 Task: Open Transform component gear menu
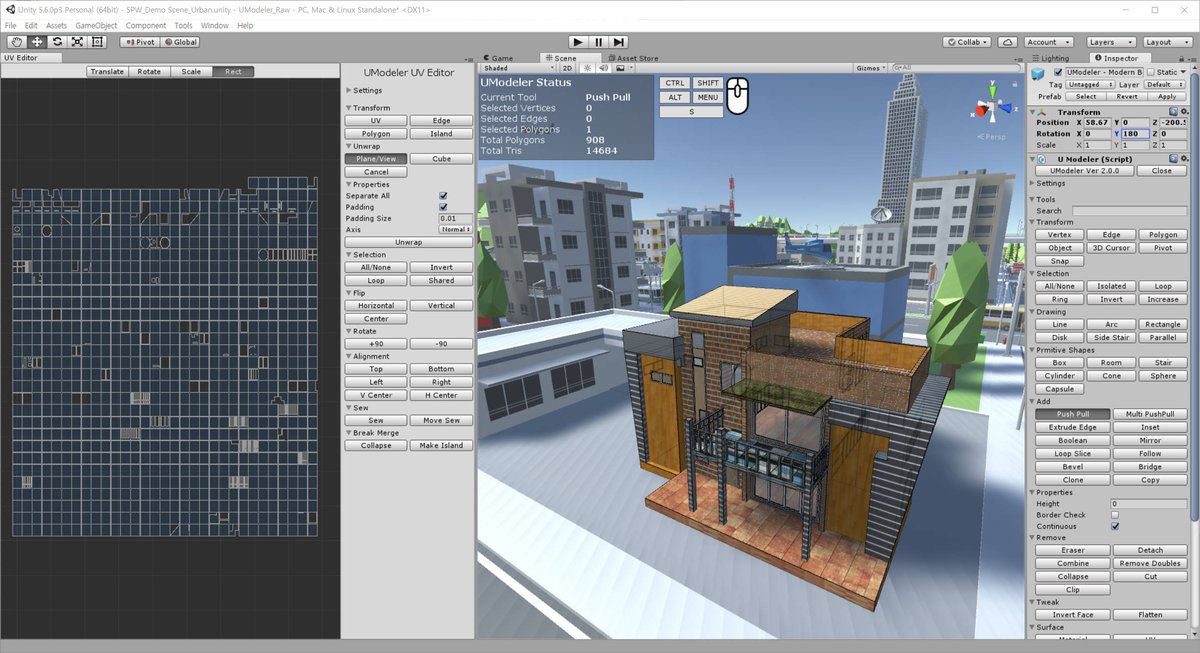point(1183,112)
